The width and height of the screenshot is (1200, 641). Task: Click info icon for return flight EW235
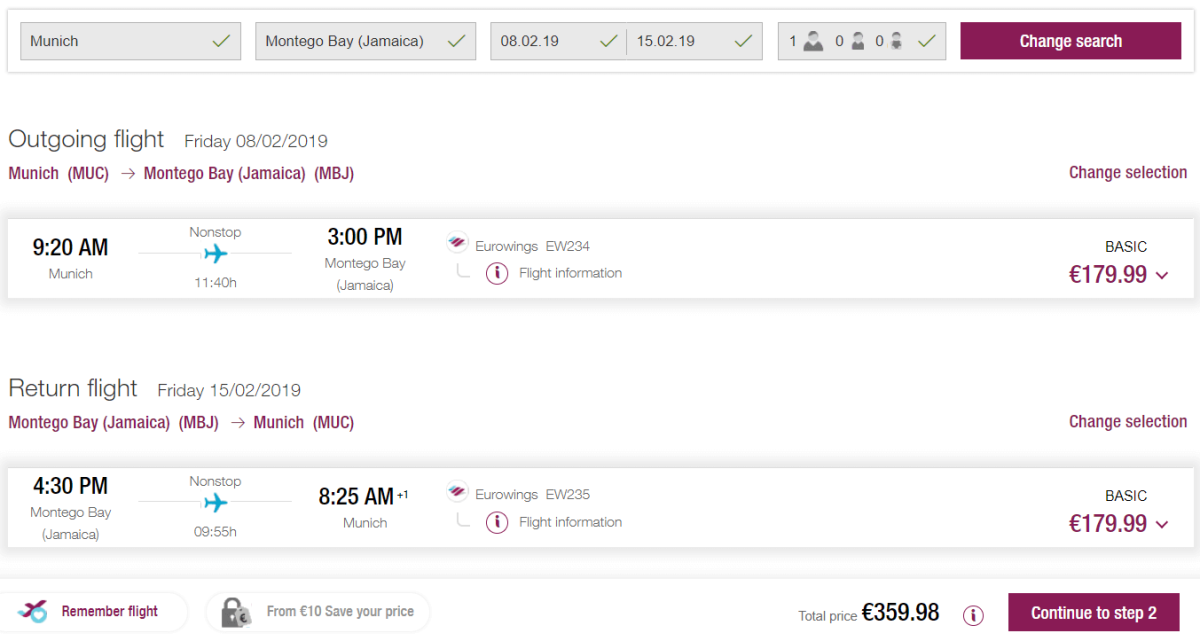[497, 522]
